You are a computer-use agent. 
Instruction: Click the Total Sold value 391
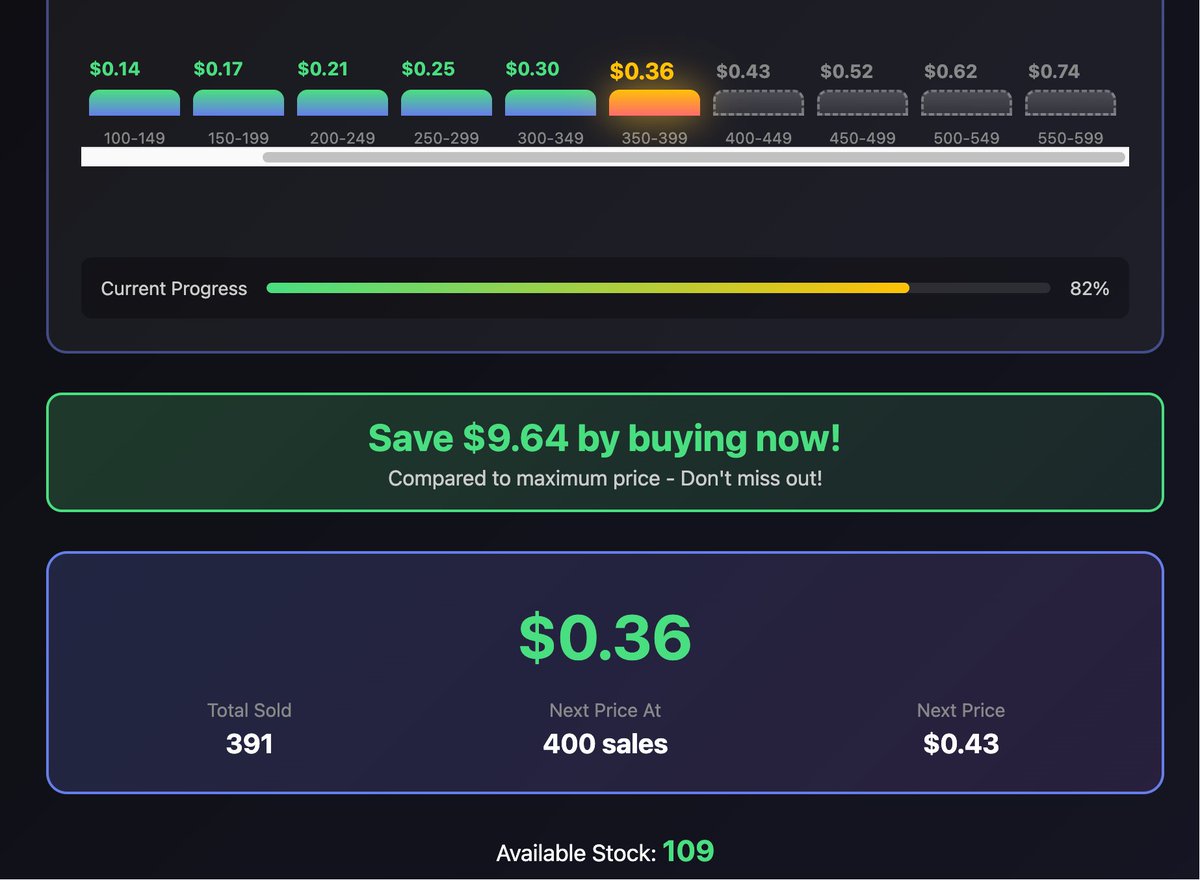(249, 744)
